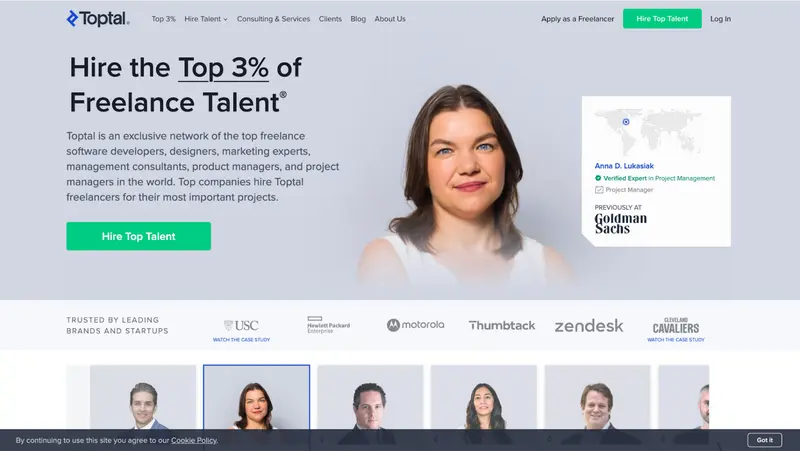The width and height of the screenshot is (800, 451).
Task: Open Consulting & Services menu item
Action: tap(273, 19)
